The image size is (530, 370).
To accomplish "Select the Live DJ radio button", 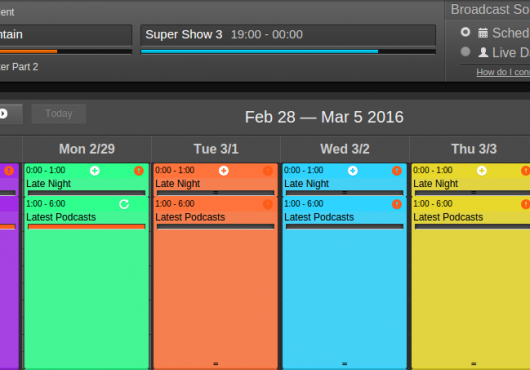I will pyautogui.click(x=465, y=52).
